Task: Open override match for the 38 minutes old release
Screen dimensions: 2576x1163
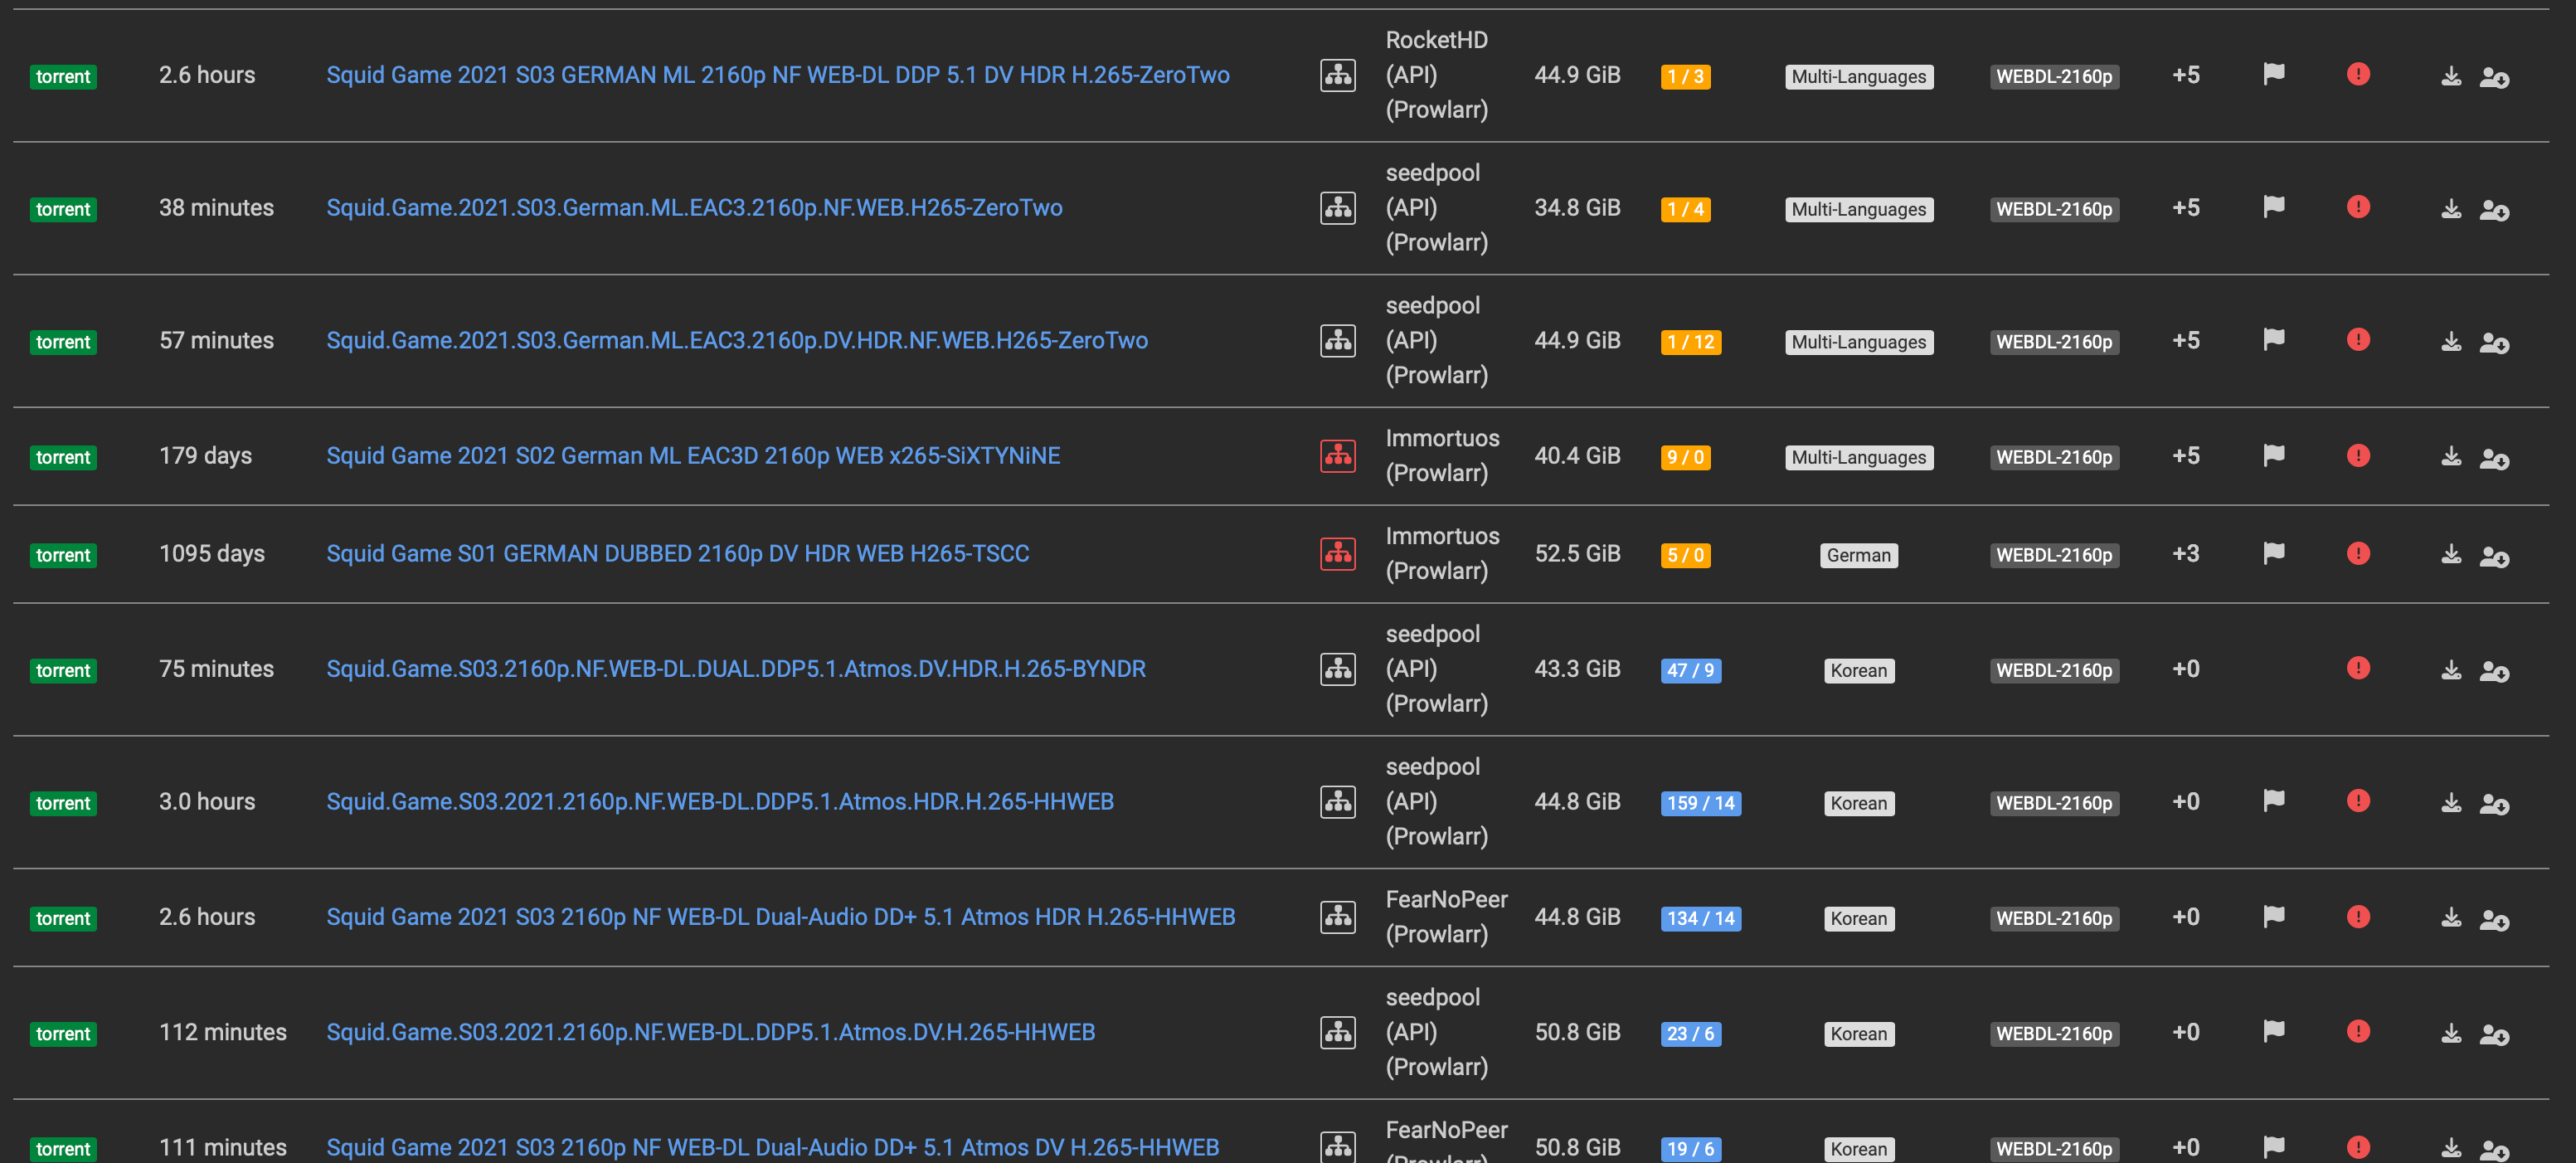Action: point(2494,210)
